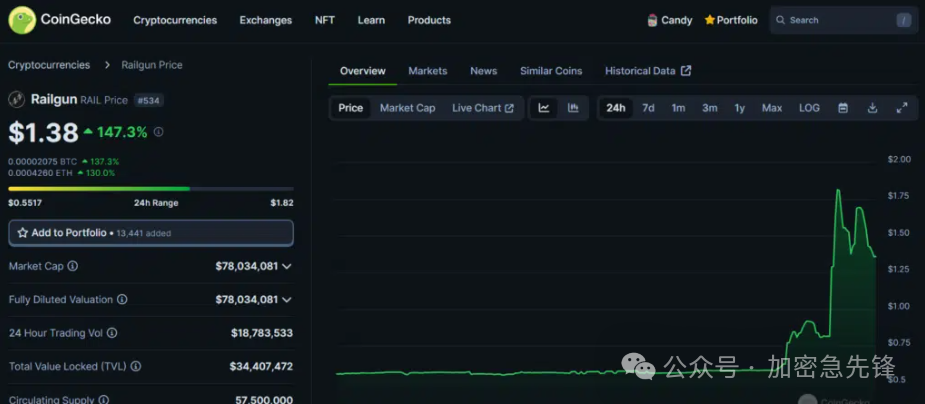Open the Historical Data external link
This screenshot has width=925, height=404.
pyautogui.click(x=648, y=71)
